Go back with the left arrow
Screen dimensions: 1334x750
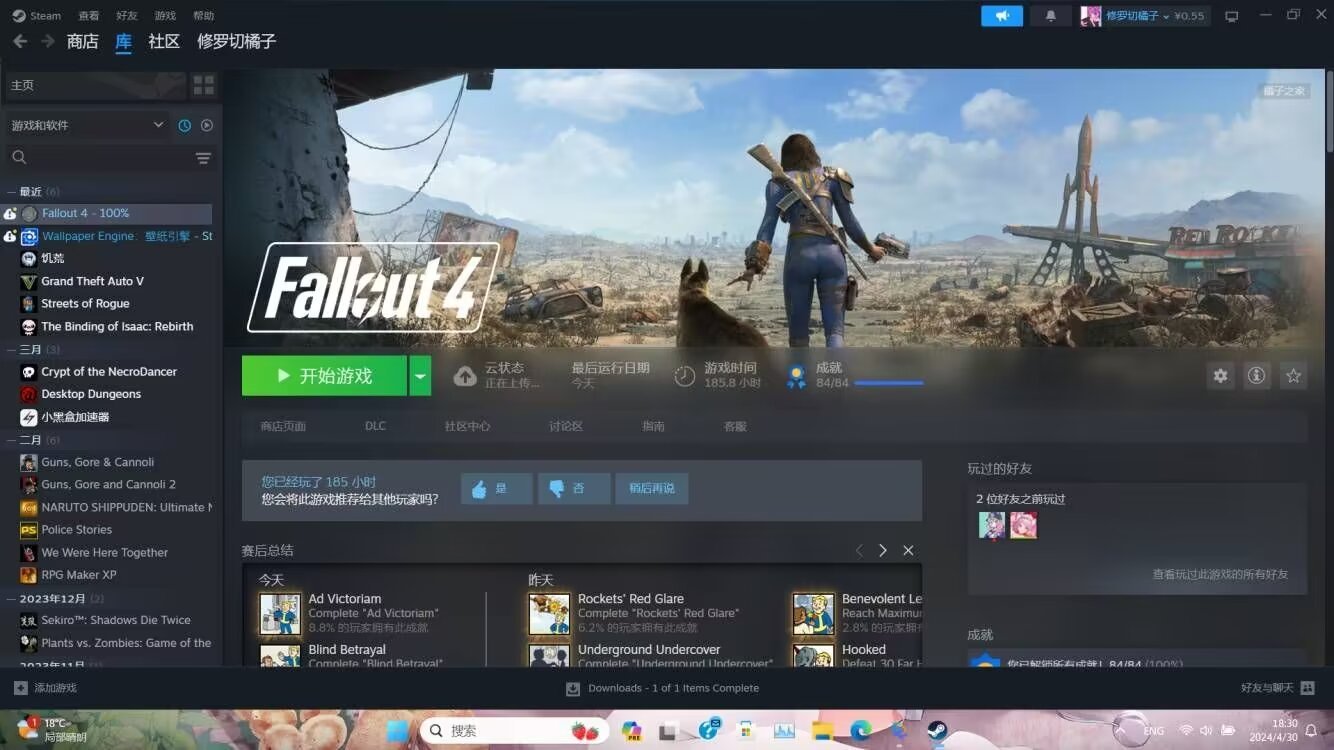19,42
